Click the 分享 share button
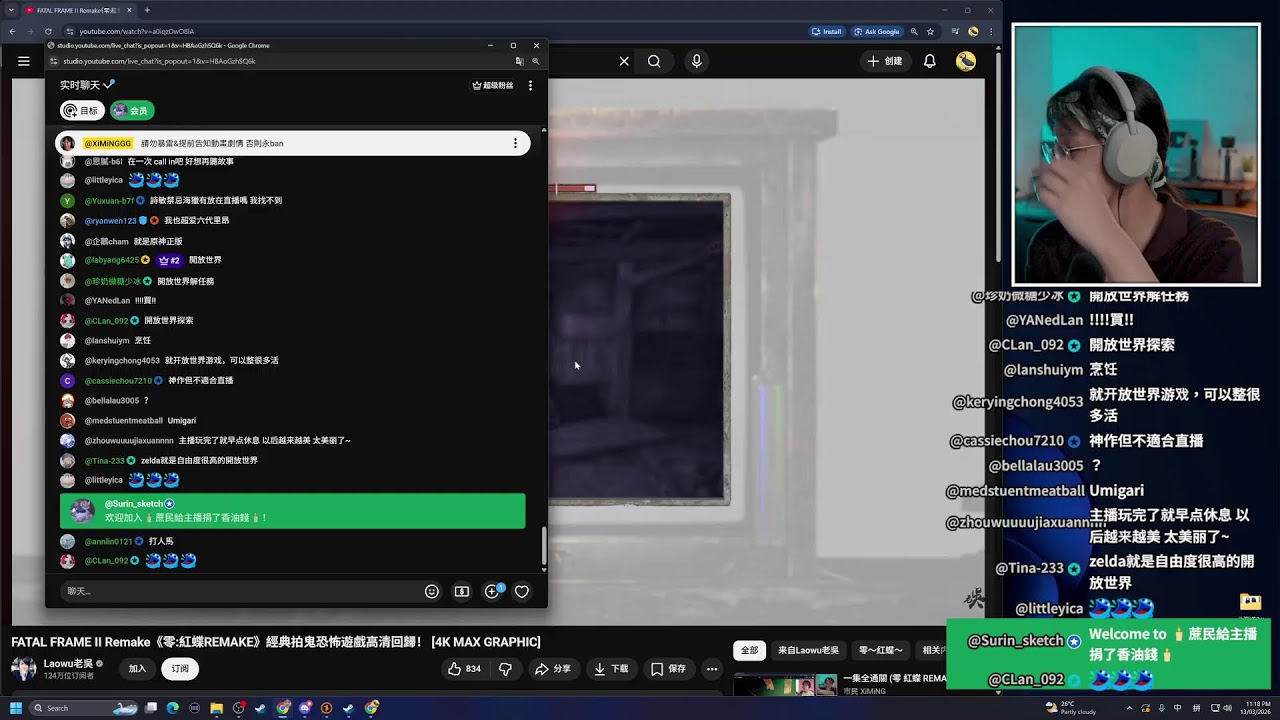The image size is (1280, 720). coord(553,669)
